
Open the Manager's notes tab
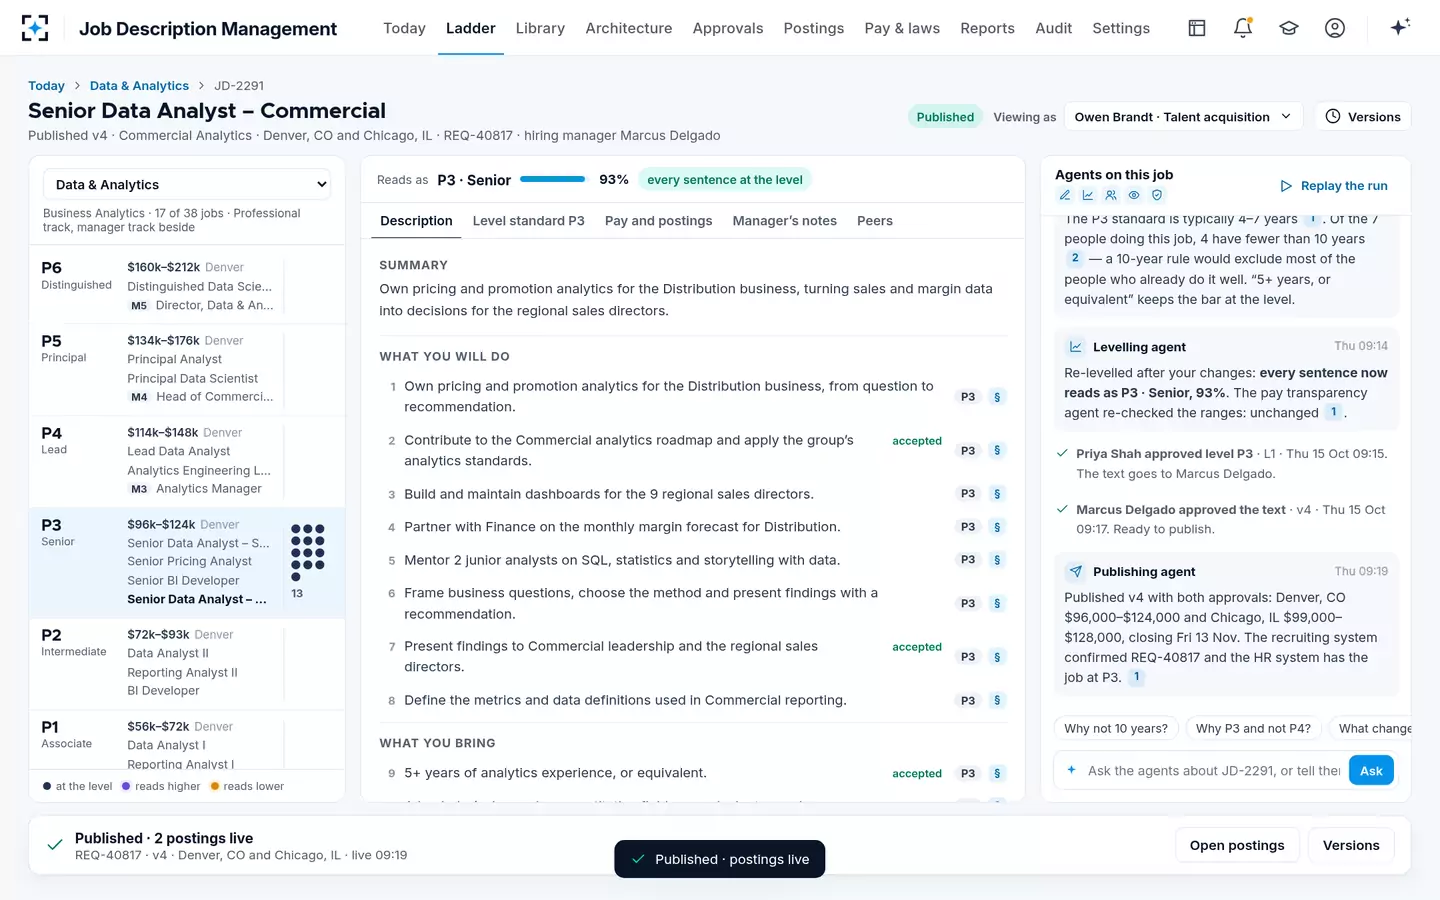point(784,221)
